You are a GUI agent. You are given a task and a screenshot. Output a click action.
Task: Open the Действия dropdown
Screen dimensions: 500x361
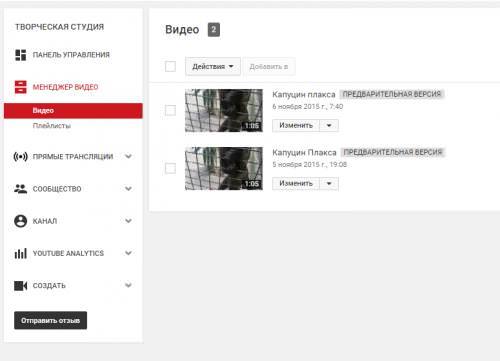(x=213, y=66)
